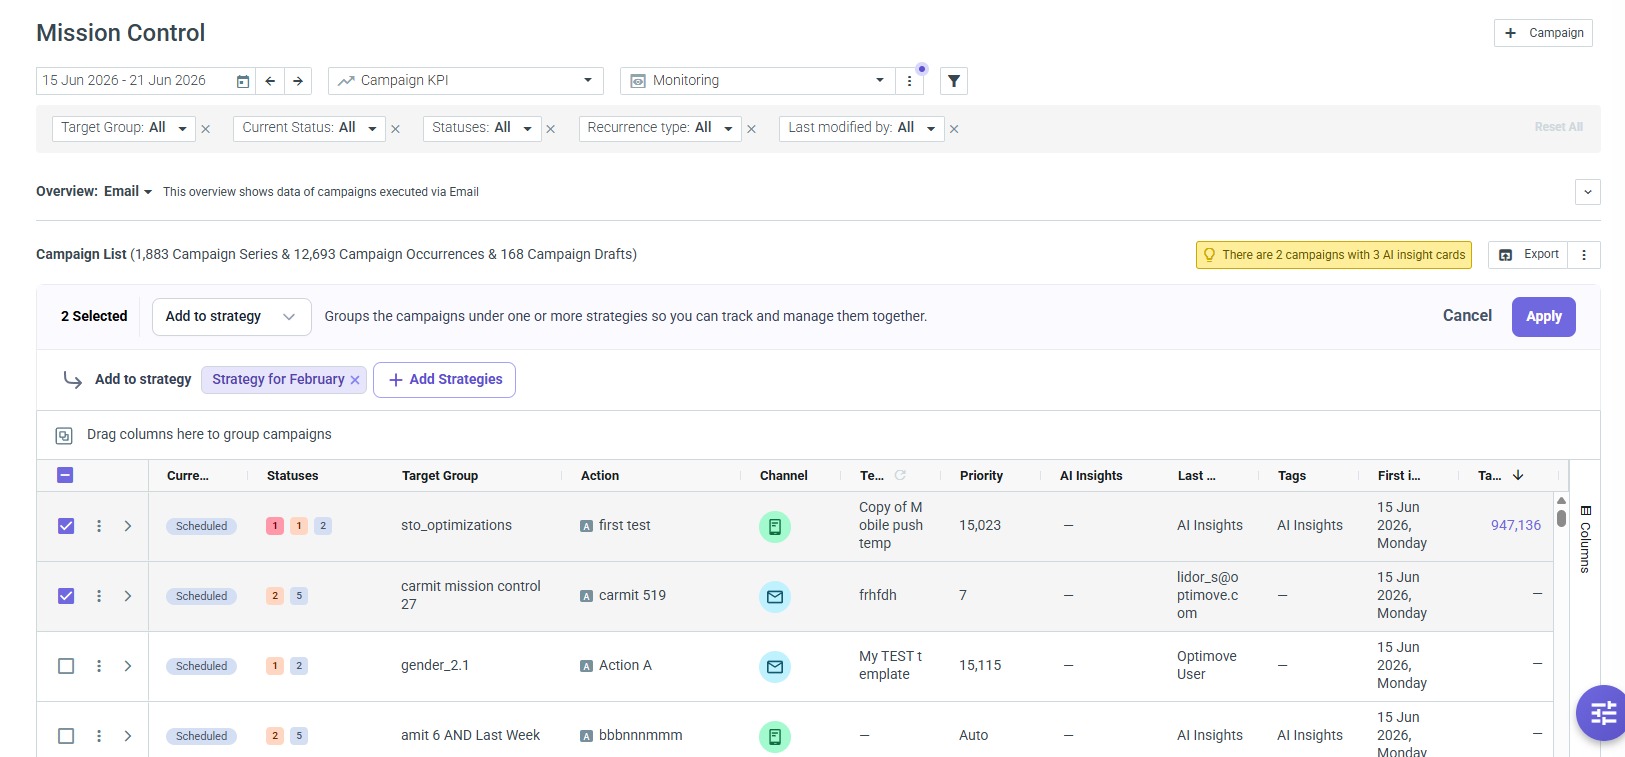Click the Apply button

click(x=1543, y=317)
